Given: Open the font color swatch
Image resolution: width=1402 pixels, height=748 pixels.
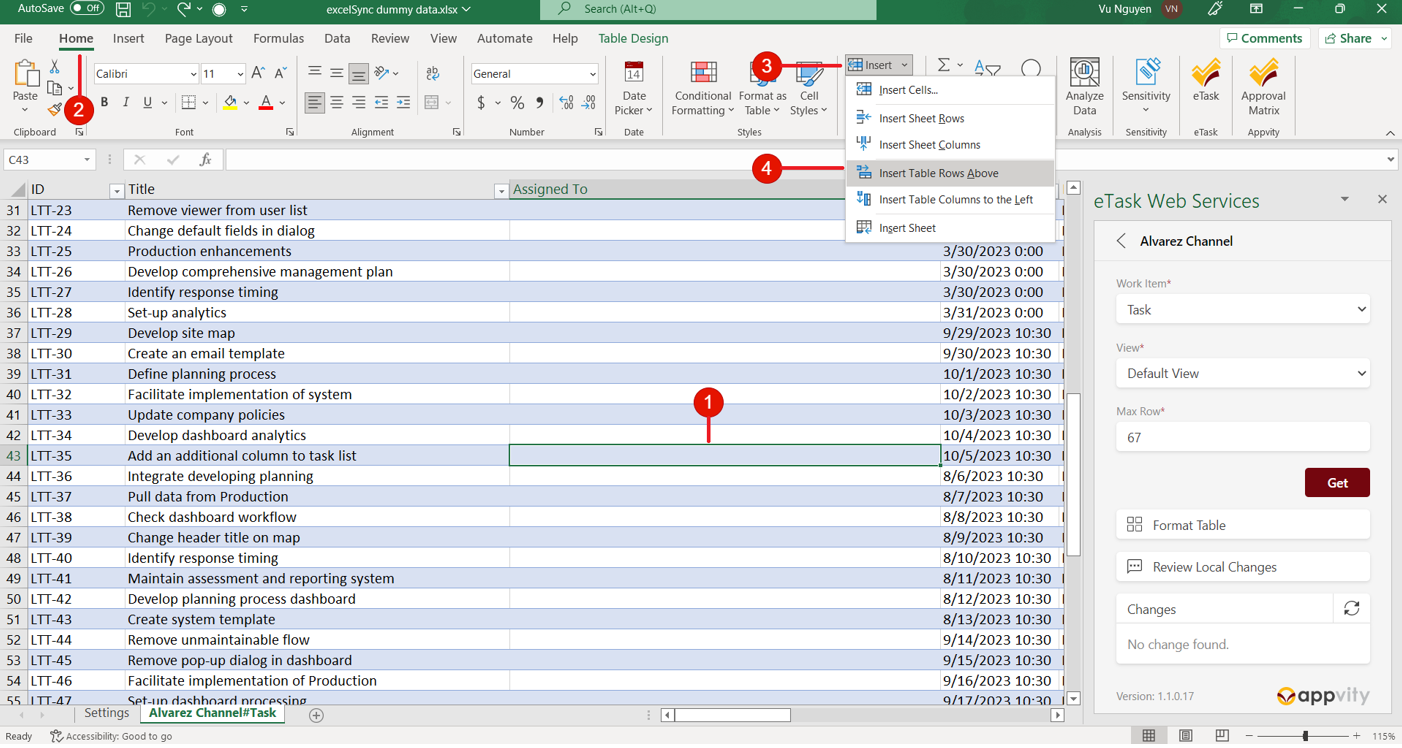Looking at the screenshot, I should (266, 103).
